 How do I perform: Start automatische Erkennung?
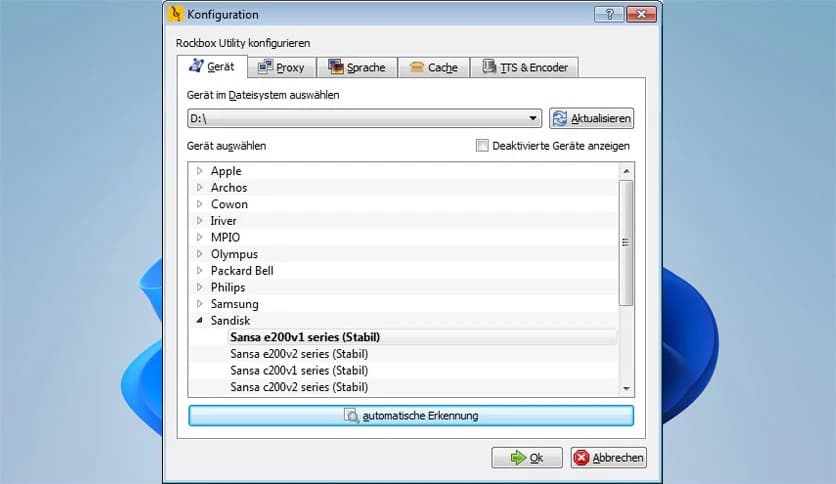[411, 415]
